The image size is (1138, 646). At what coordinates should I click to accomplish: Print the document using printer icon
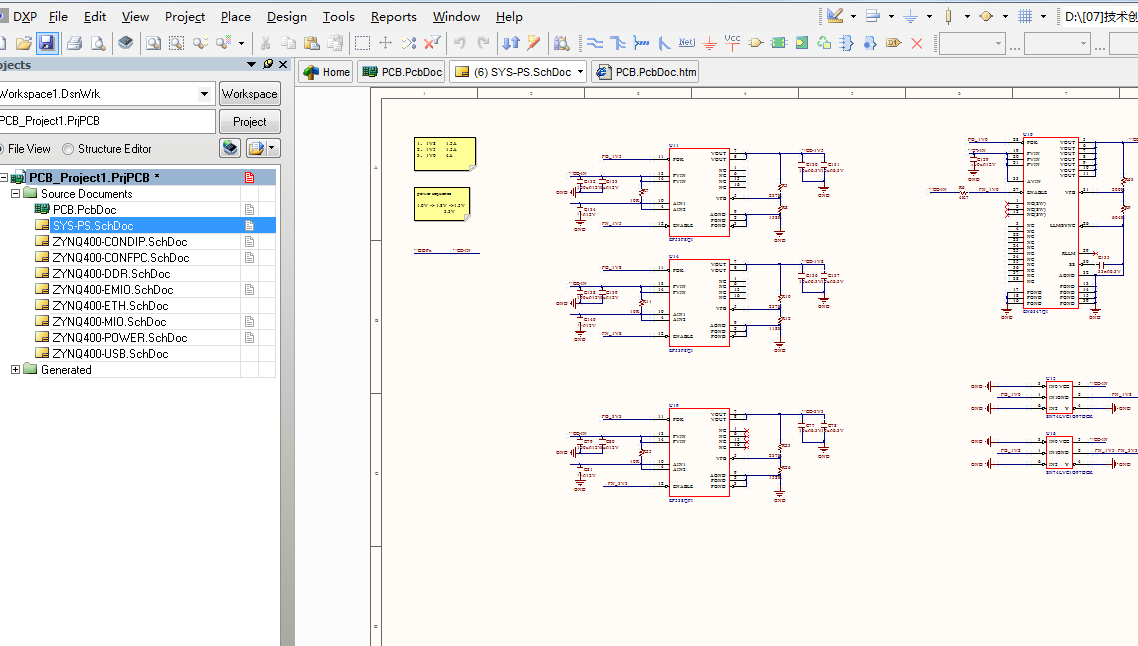point(75,44)
